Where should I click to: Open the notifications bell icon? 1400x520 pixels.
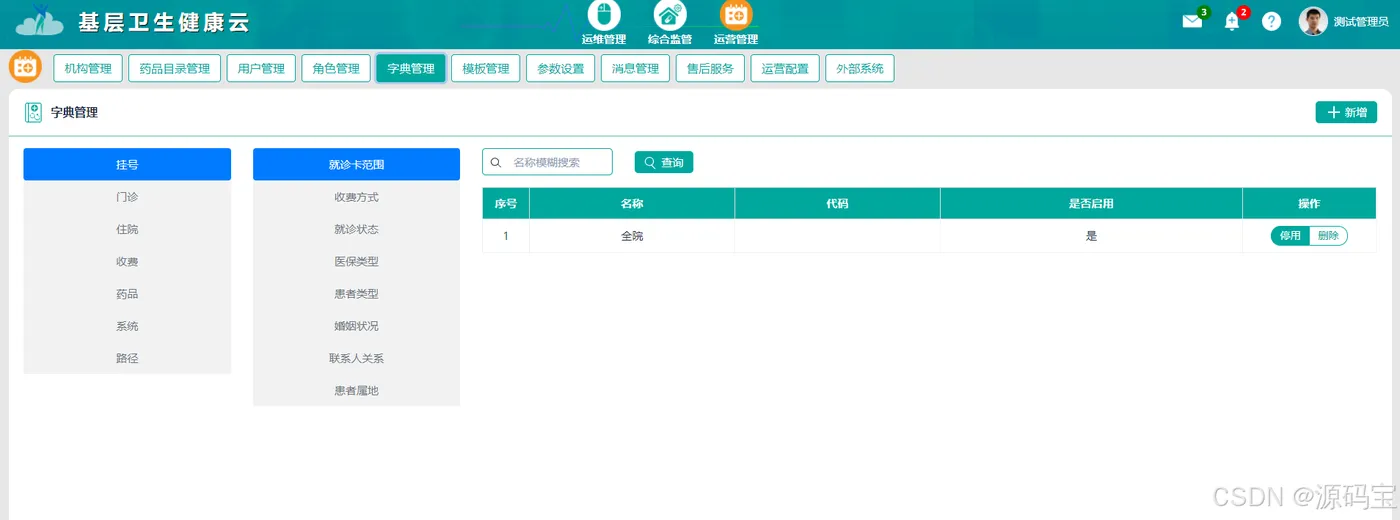click(x=1232, y=22)
